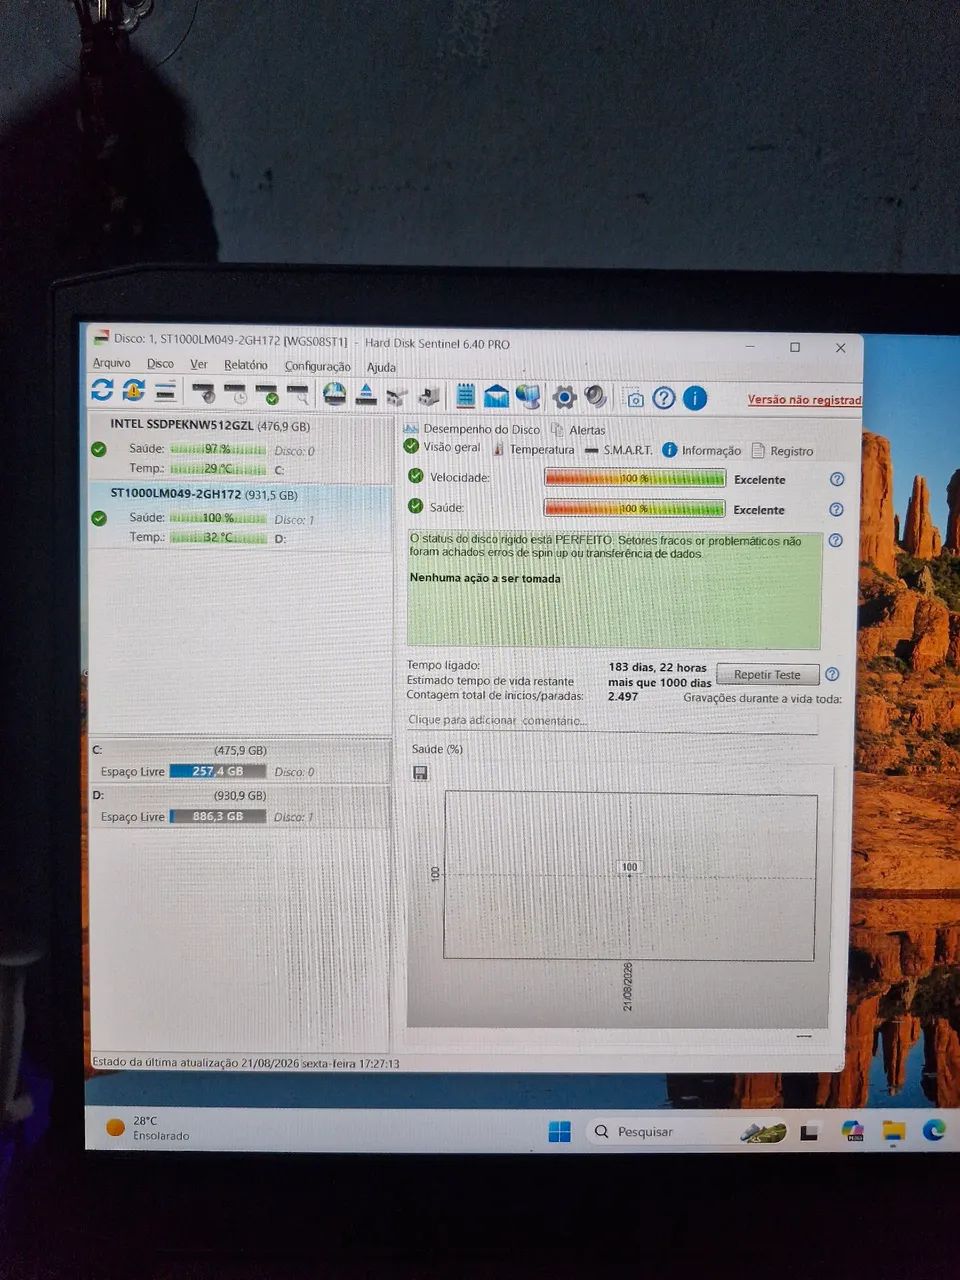Screen dimensions: 960x1280
Task: Select ST1000LM049-2GH172 disk entry
Action: point(240,516)
